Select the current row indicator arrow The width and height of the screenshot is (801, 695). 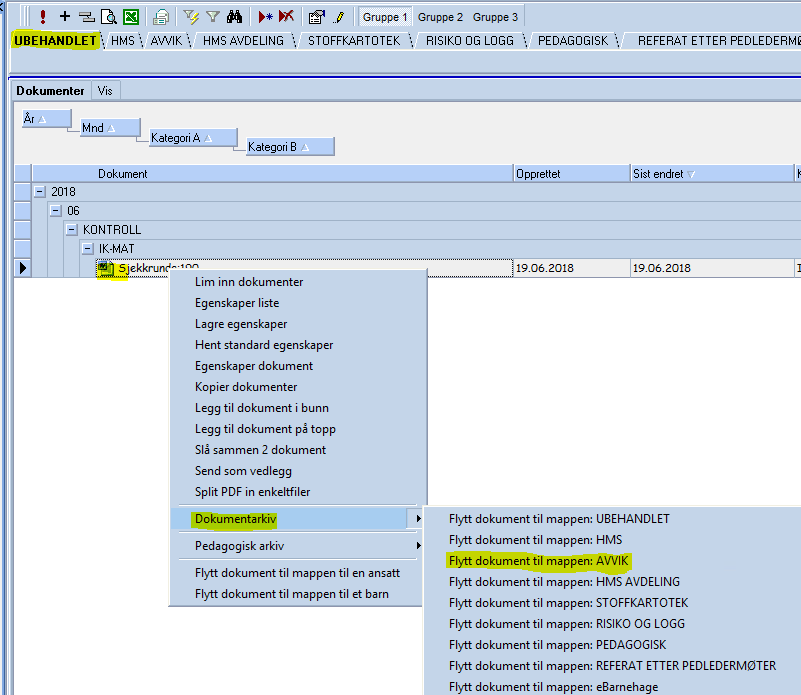tap(23, 268)
